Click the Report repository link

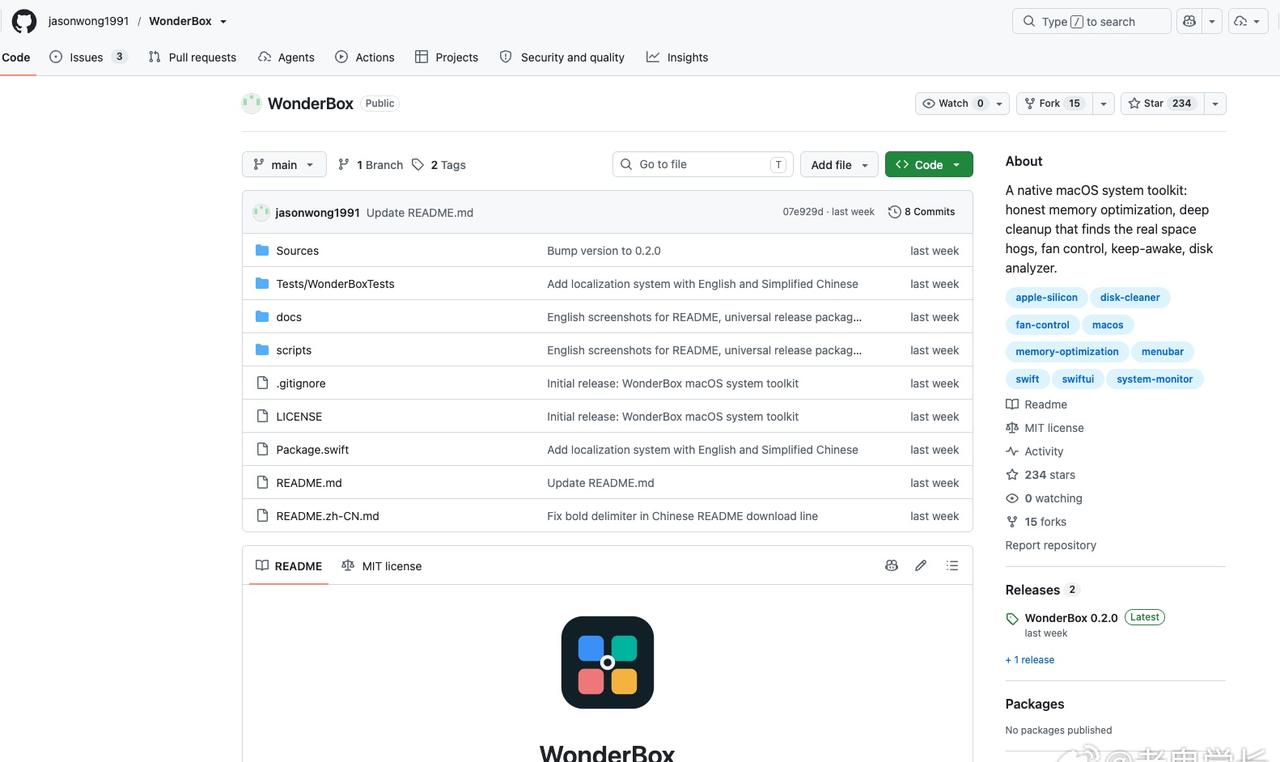tap(1051, 545)
